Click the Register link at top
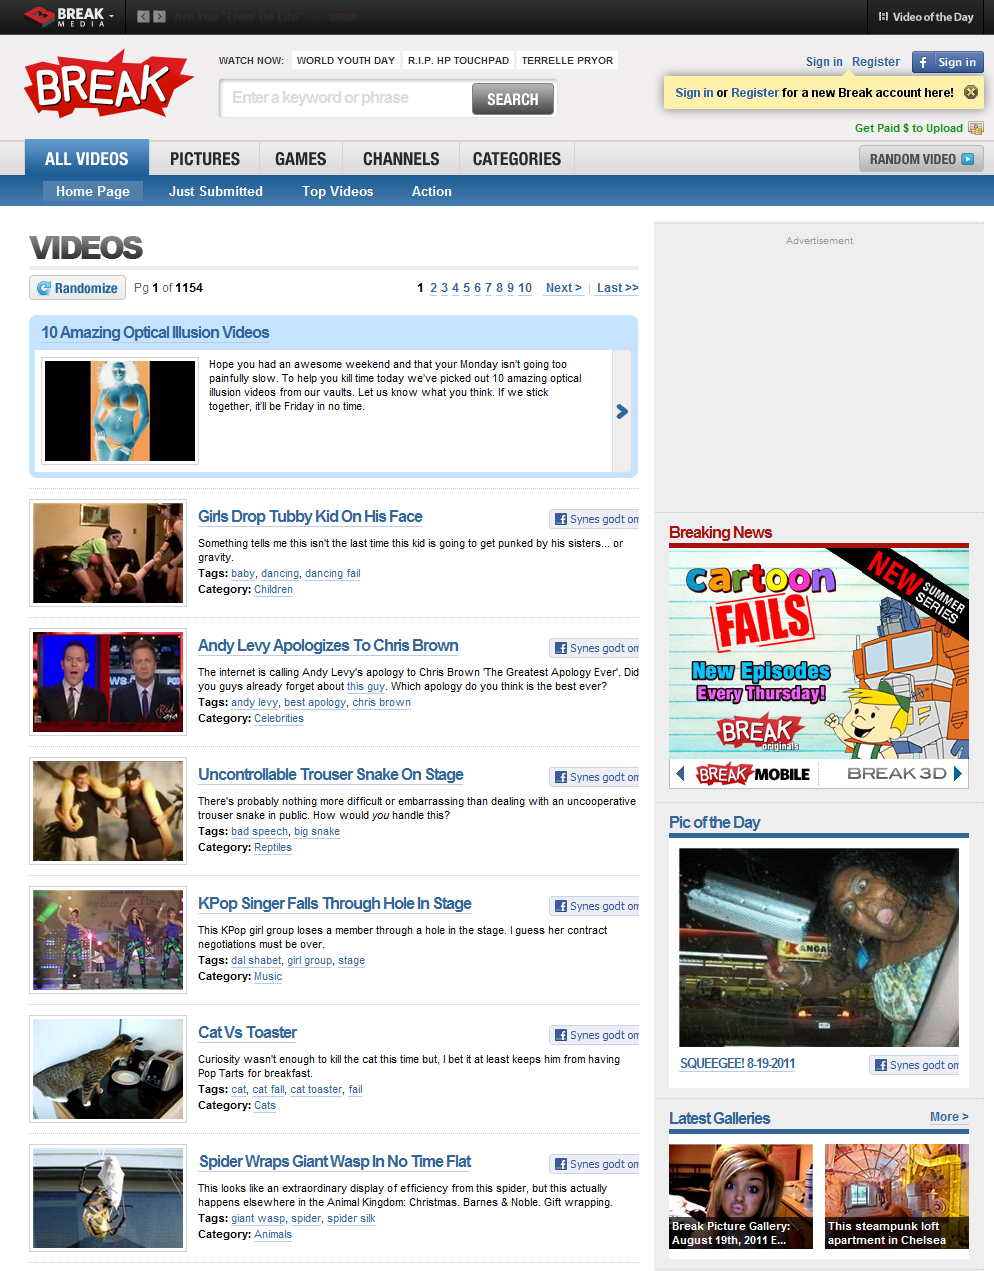Screen dimensions: 994x1271 coord(876,62)
